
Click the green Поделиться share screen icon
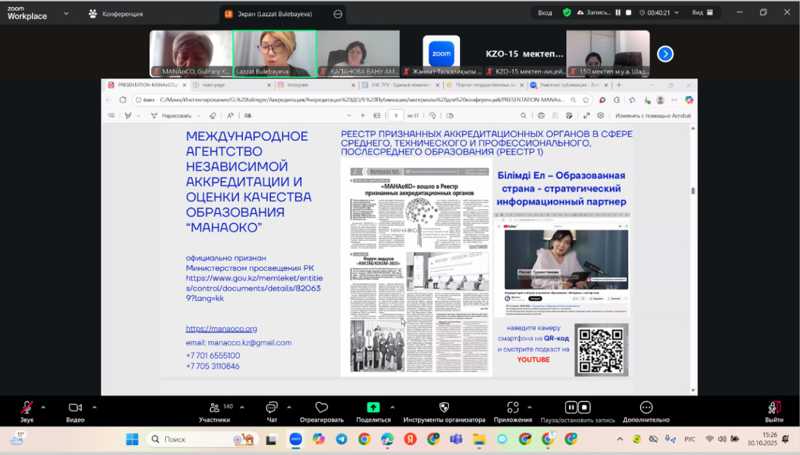point(373,408)
